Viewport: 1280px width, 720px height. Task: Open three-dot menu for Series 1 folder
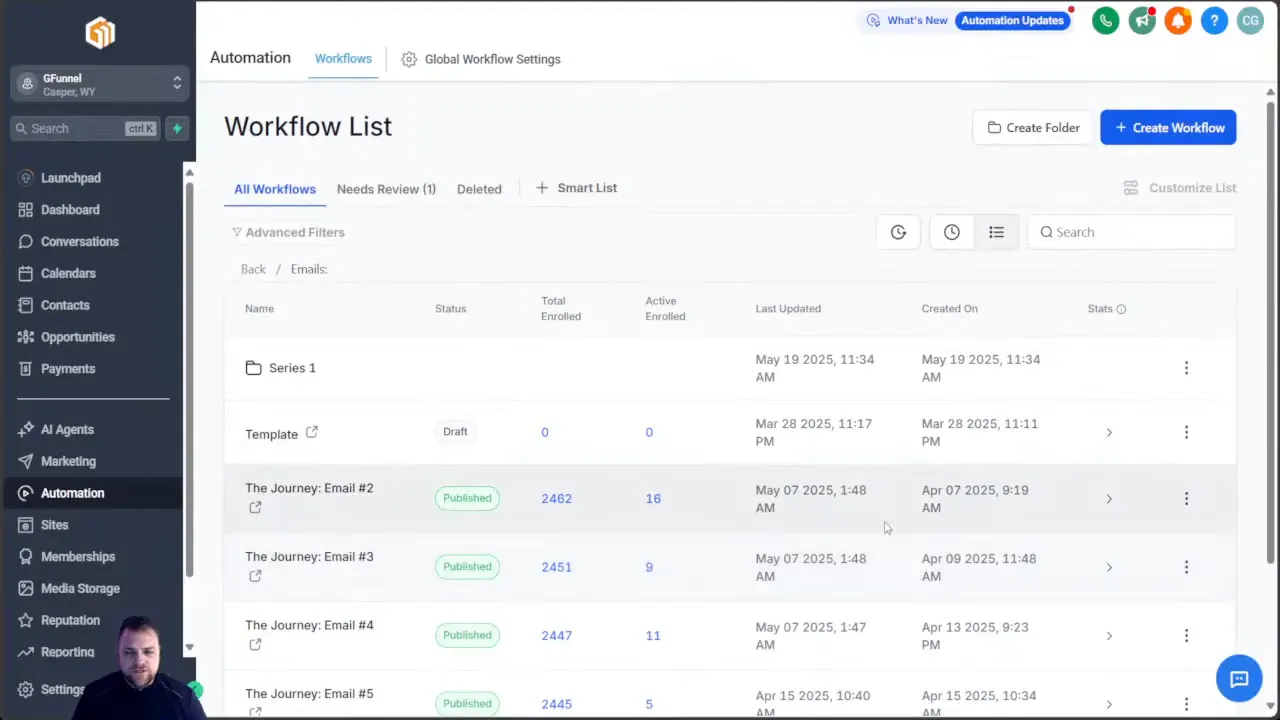[x=1186, y=368]
